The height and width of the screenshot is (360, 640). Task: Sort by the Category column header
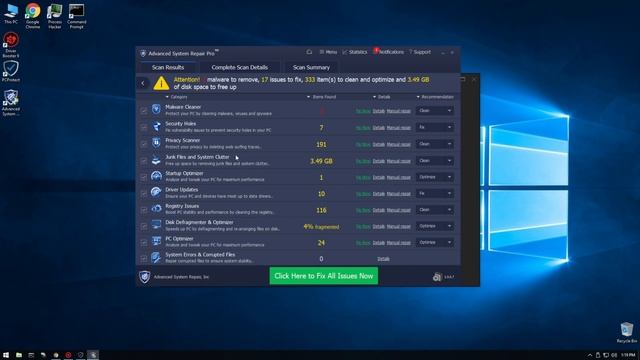pyautogui.click(x=176, y=97)
